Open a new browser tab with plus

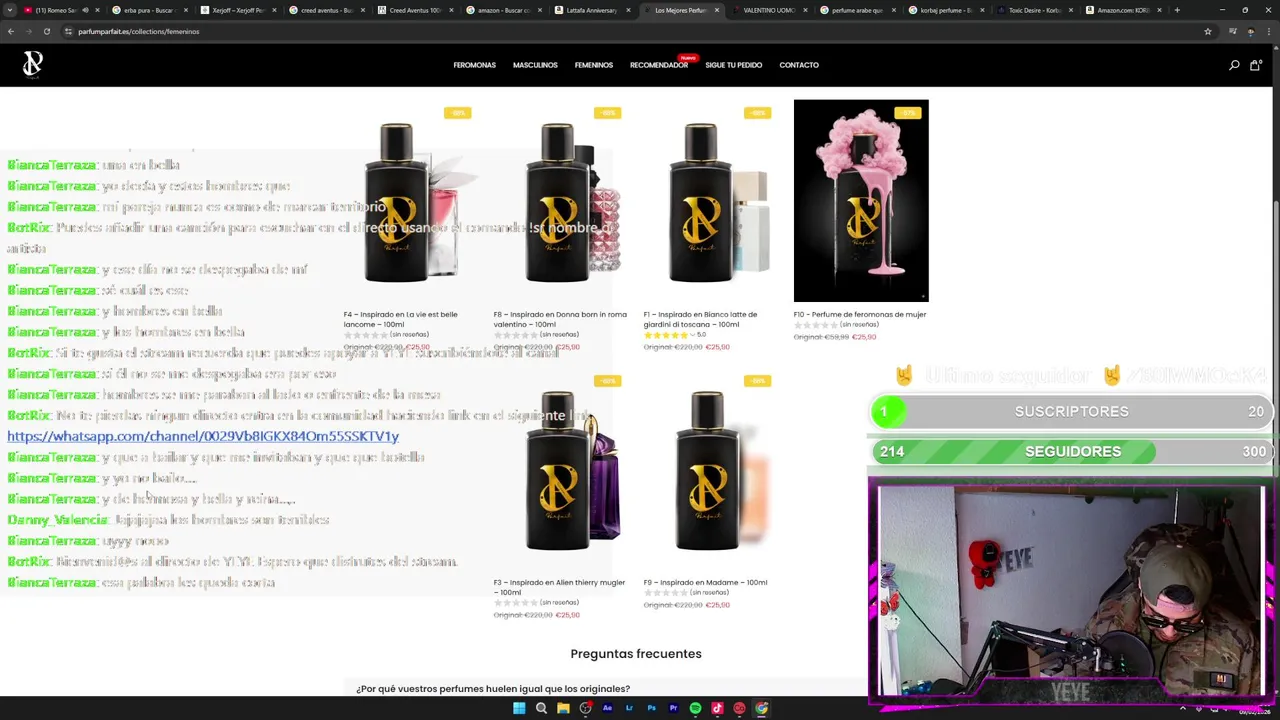coord(1177,10)
